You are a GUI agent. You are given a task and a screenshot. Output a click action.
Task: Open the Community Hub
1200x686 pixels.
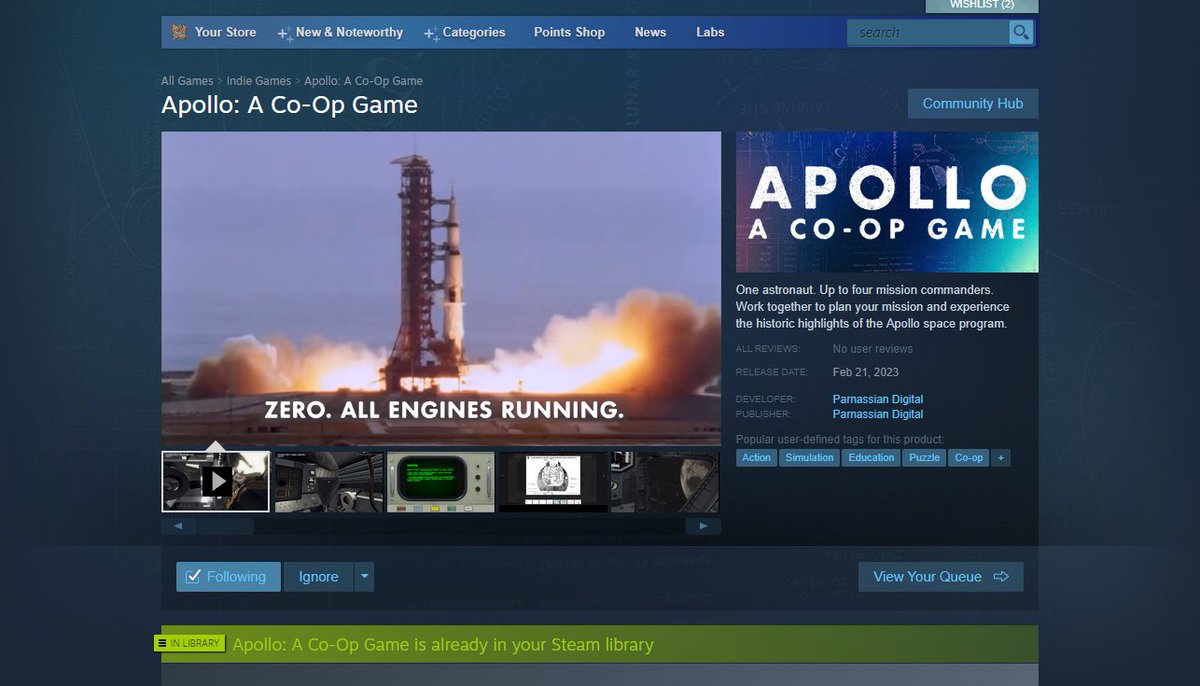[973, 104]
